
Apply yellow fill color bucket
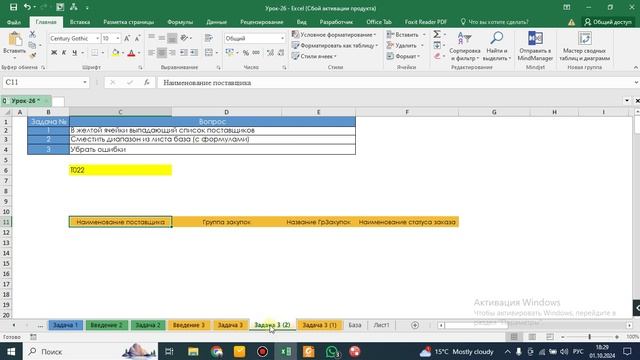(x=116, y=53)
